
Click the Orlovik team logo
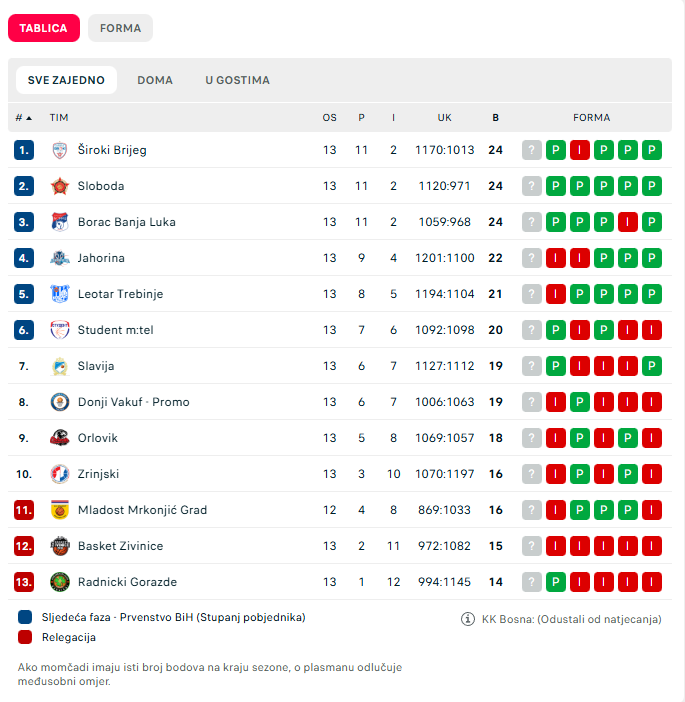click(x=59, y=438)
